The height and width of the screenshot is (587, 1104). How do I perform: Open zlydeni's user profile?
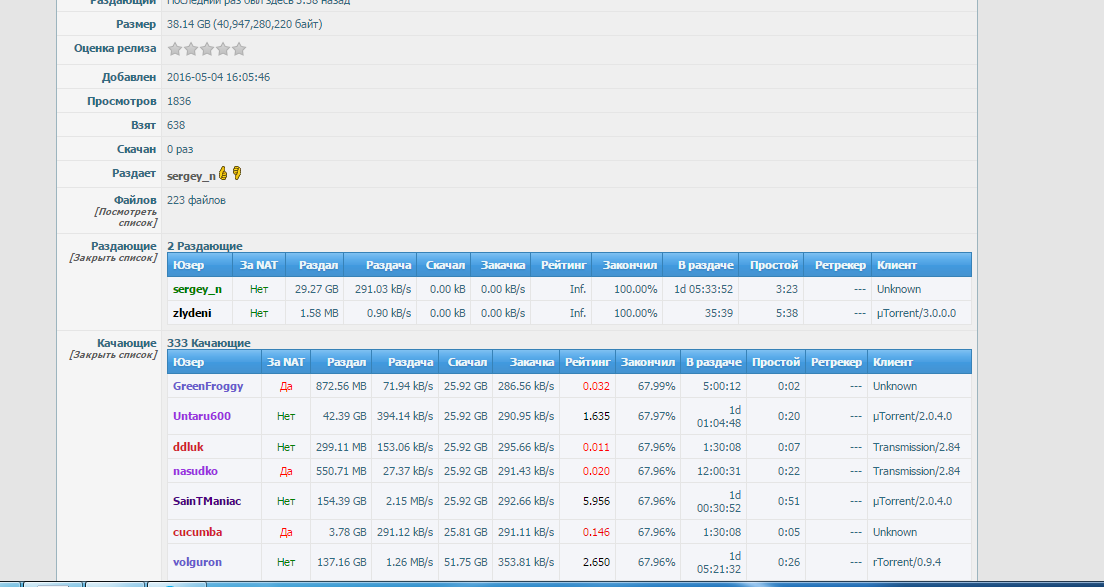192,313
